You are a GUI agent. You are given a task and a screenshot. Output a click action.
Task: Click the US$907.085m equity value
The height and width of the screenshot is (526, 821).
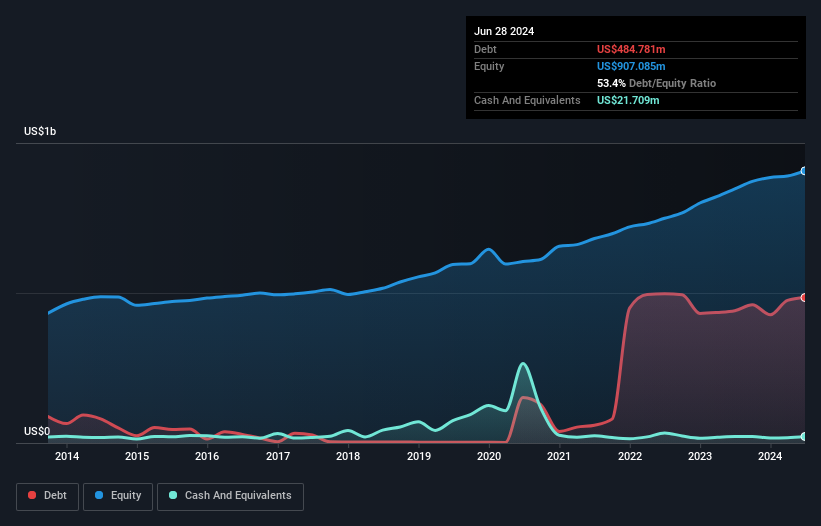click(x=631, y=66)
